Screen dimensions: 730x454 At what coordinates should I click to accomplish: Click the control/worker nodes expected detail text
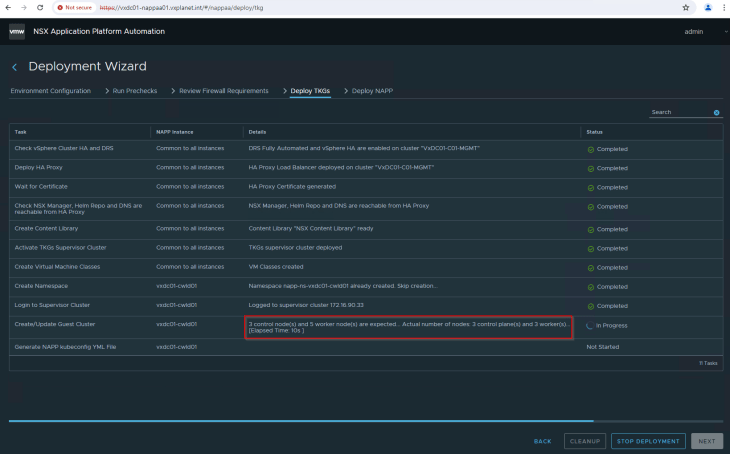[409, 327]
